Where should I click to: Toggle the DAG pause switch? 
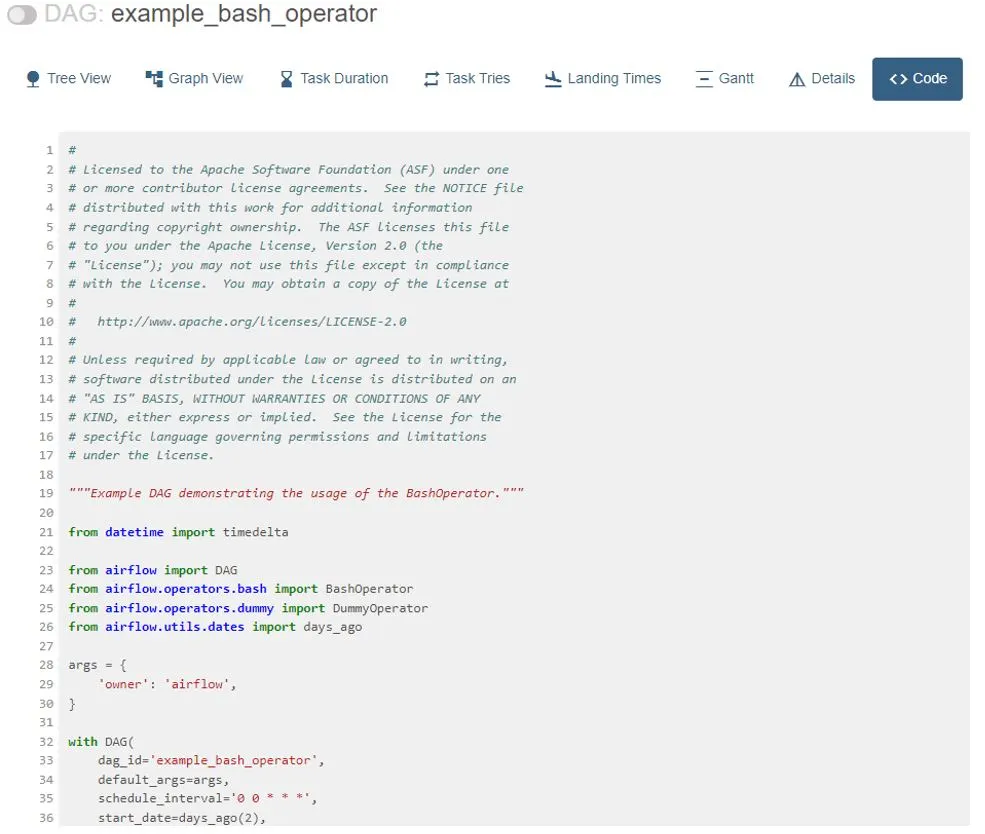(22, 15)
